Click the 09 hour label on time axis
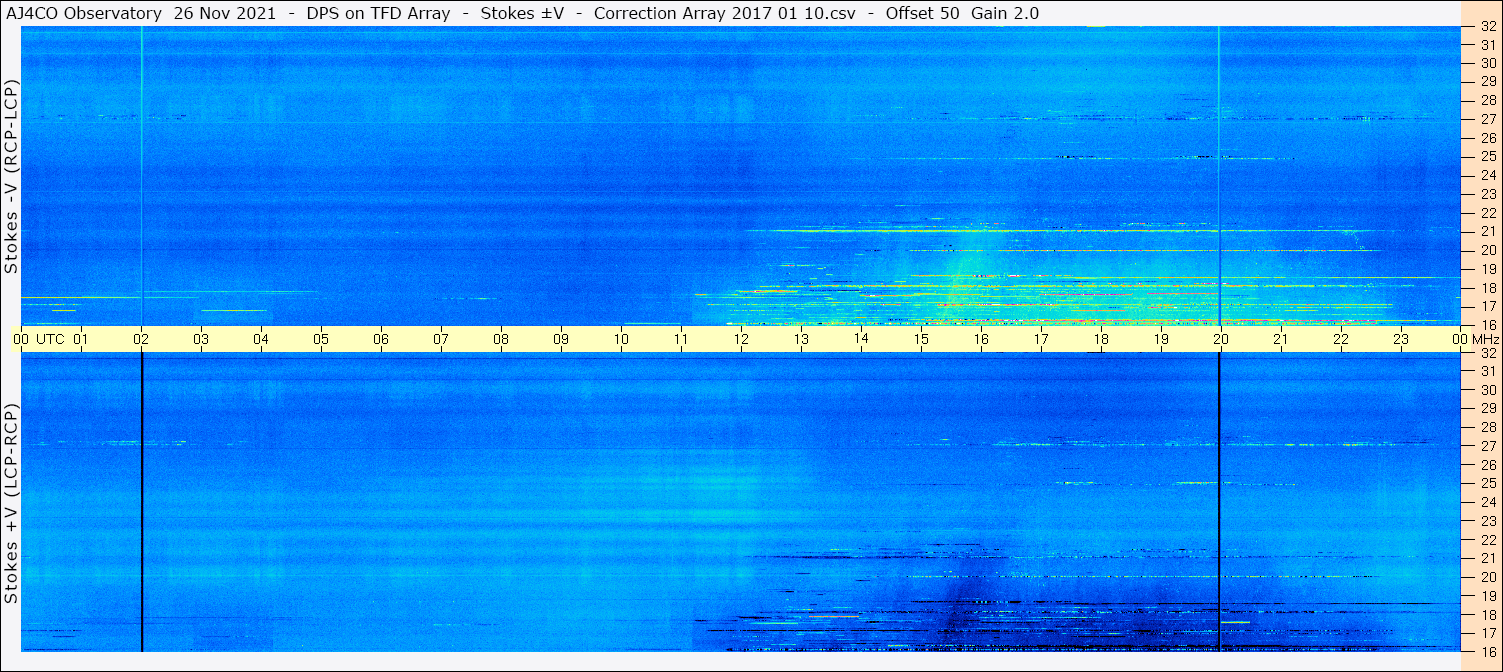1503x672 pixels. [561, 339]
